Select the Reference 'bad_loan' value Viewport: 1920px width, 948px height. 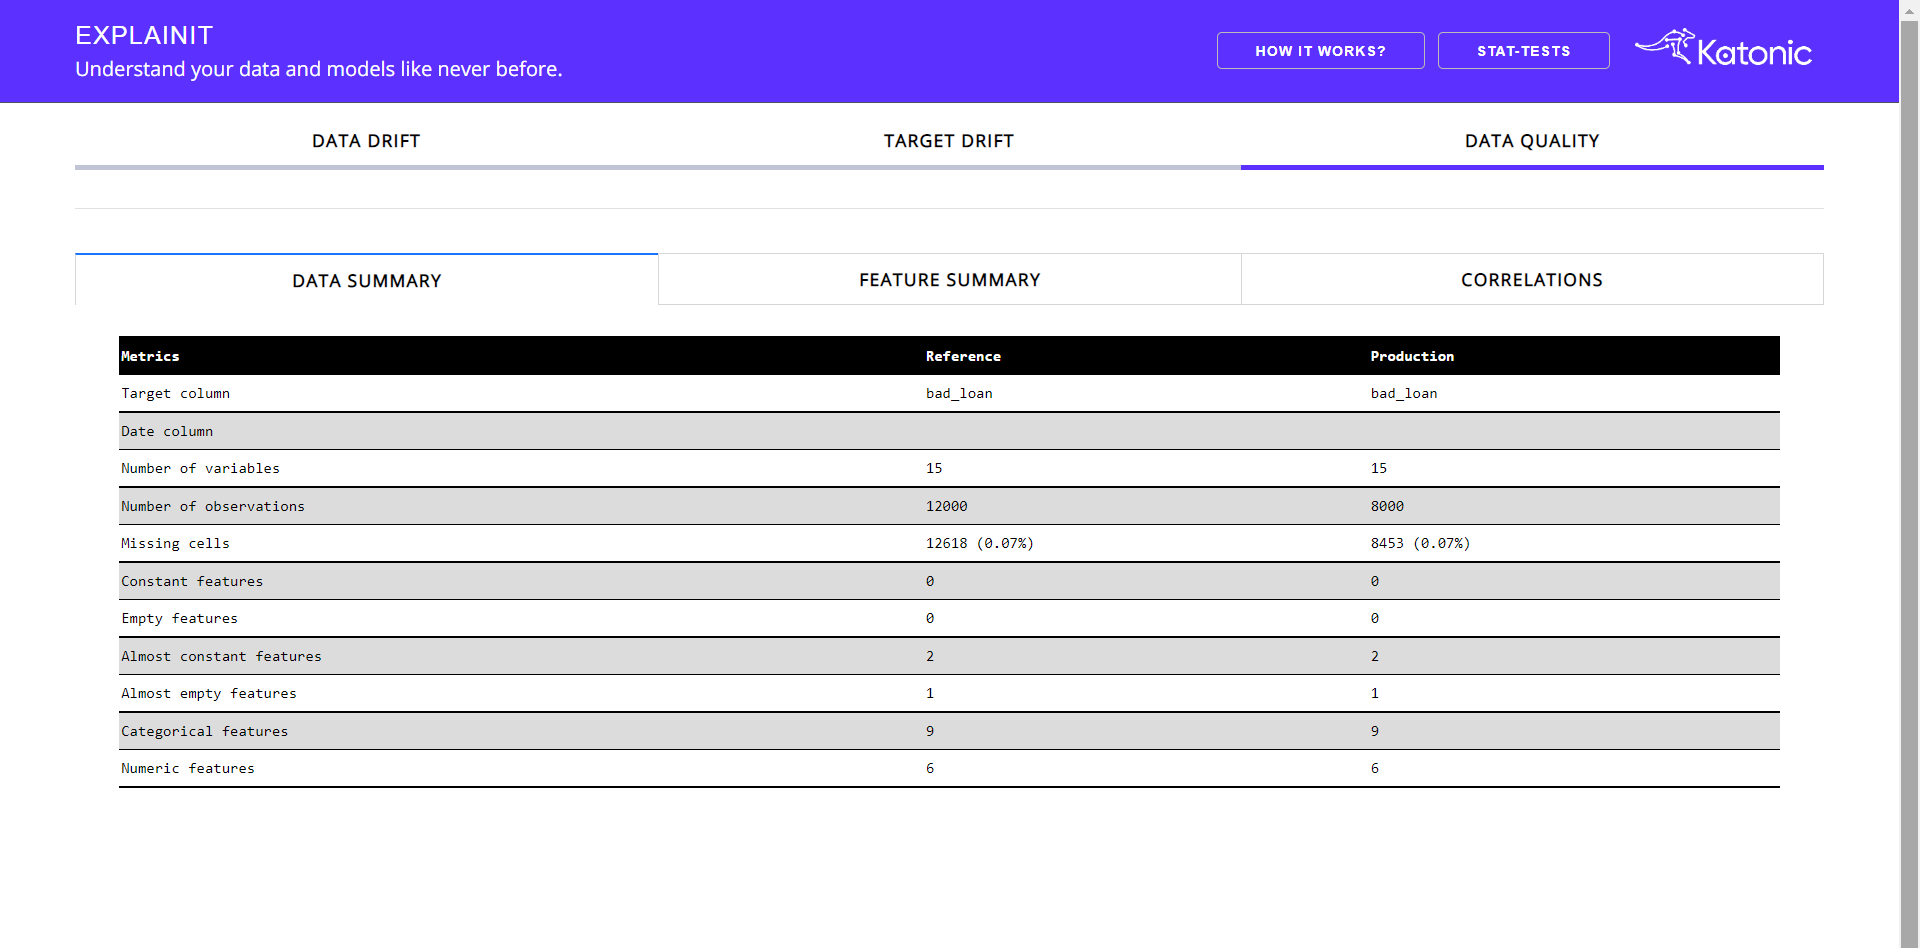(959, 394)
